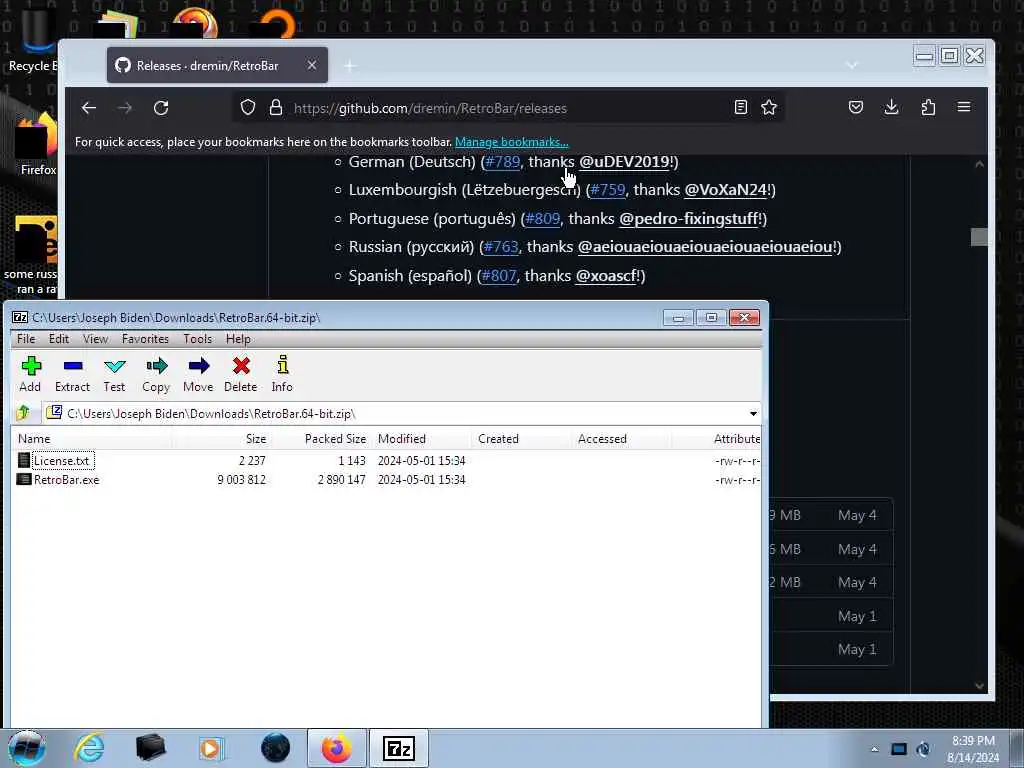The width and height of the screenshot is (1024, 768).
Task: Open a new Firefox tab with plus button
Action: pos(350,65)
